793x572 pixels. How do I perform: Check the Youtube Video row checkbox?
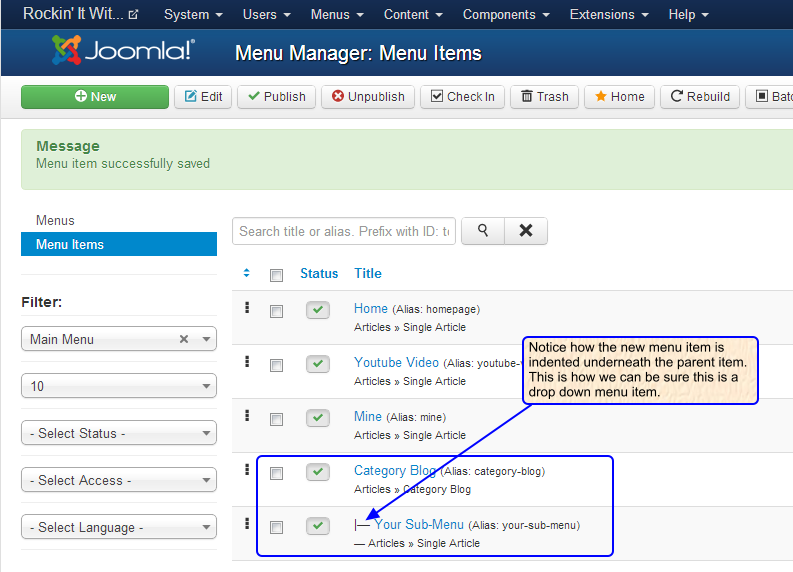click(276, 365)
